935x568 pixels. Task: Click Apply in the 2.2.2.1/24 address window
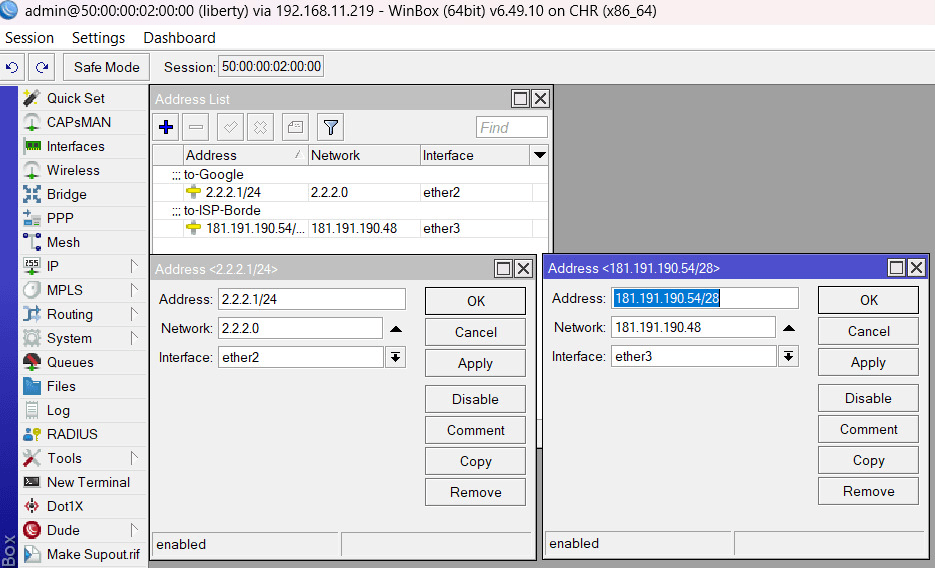tap(475, 363)
